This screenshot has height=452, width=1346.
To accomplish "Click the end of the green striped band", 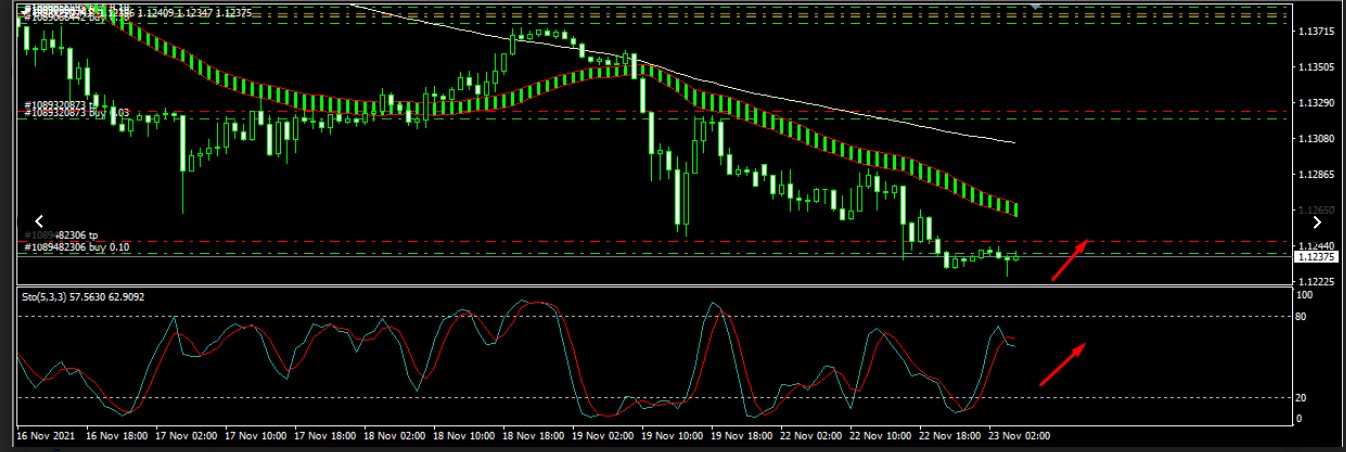I will point(1014,210).
